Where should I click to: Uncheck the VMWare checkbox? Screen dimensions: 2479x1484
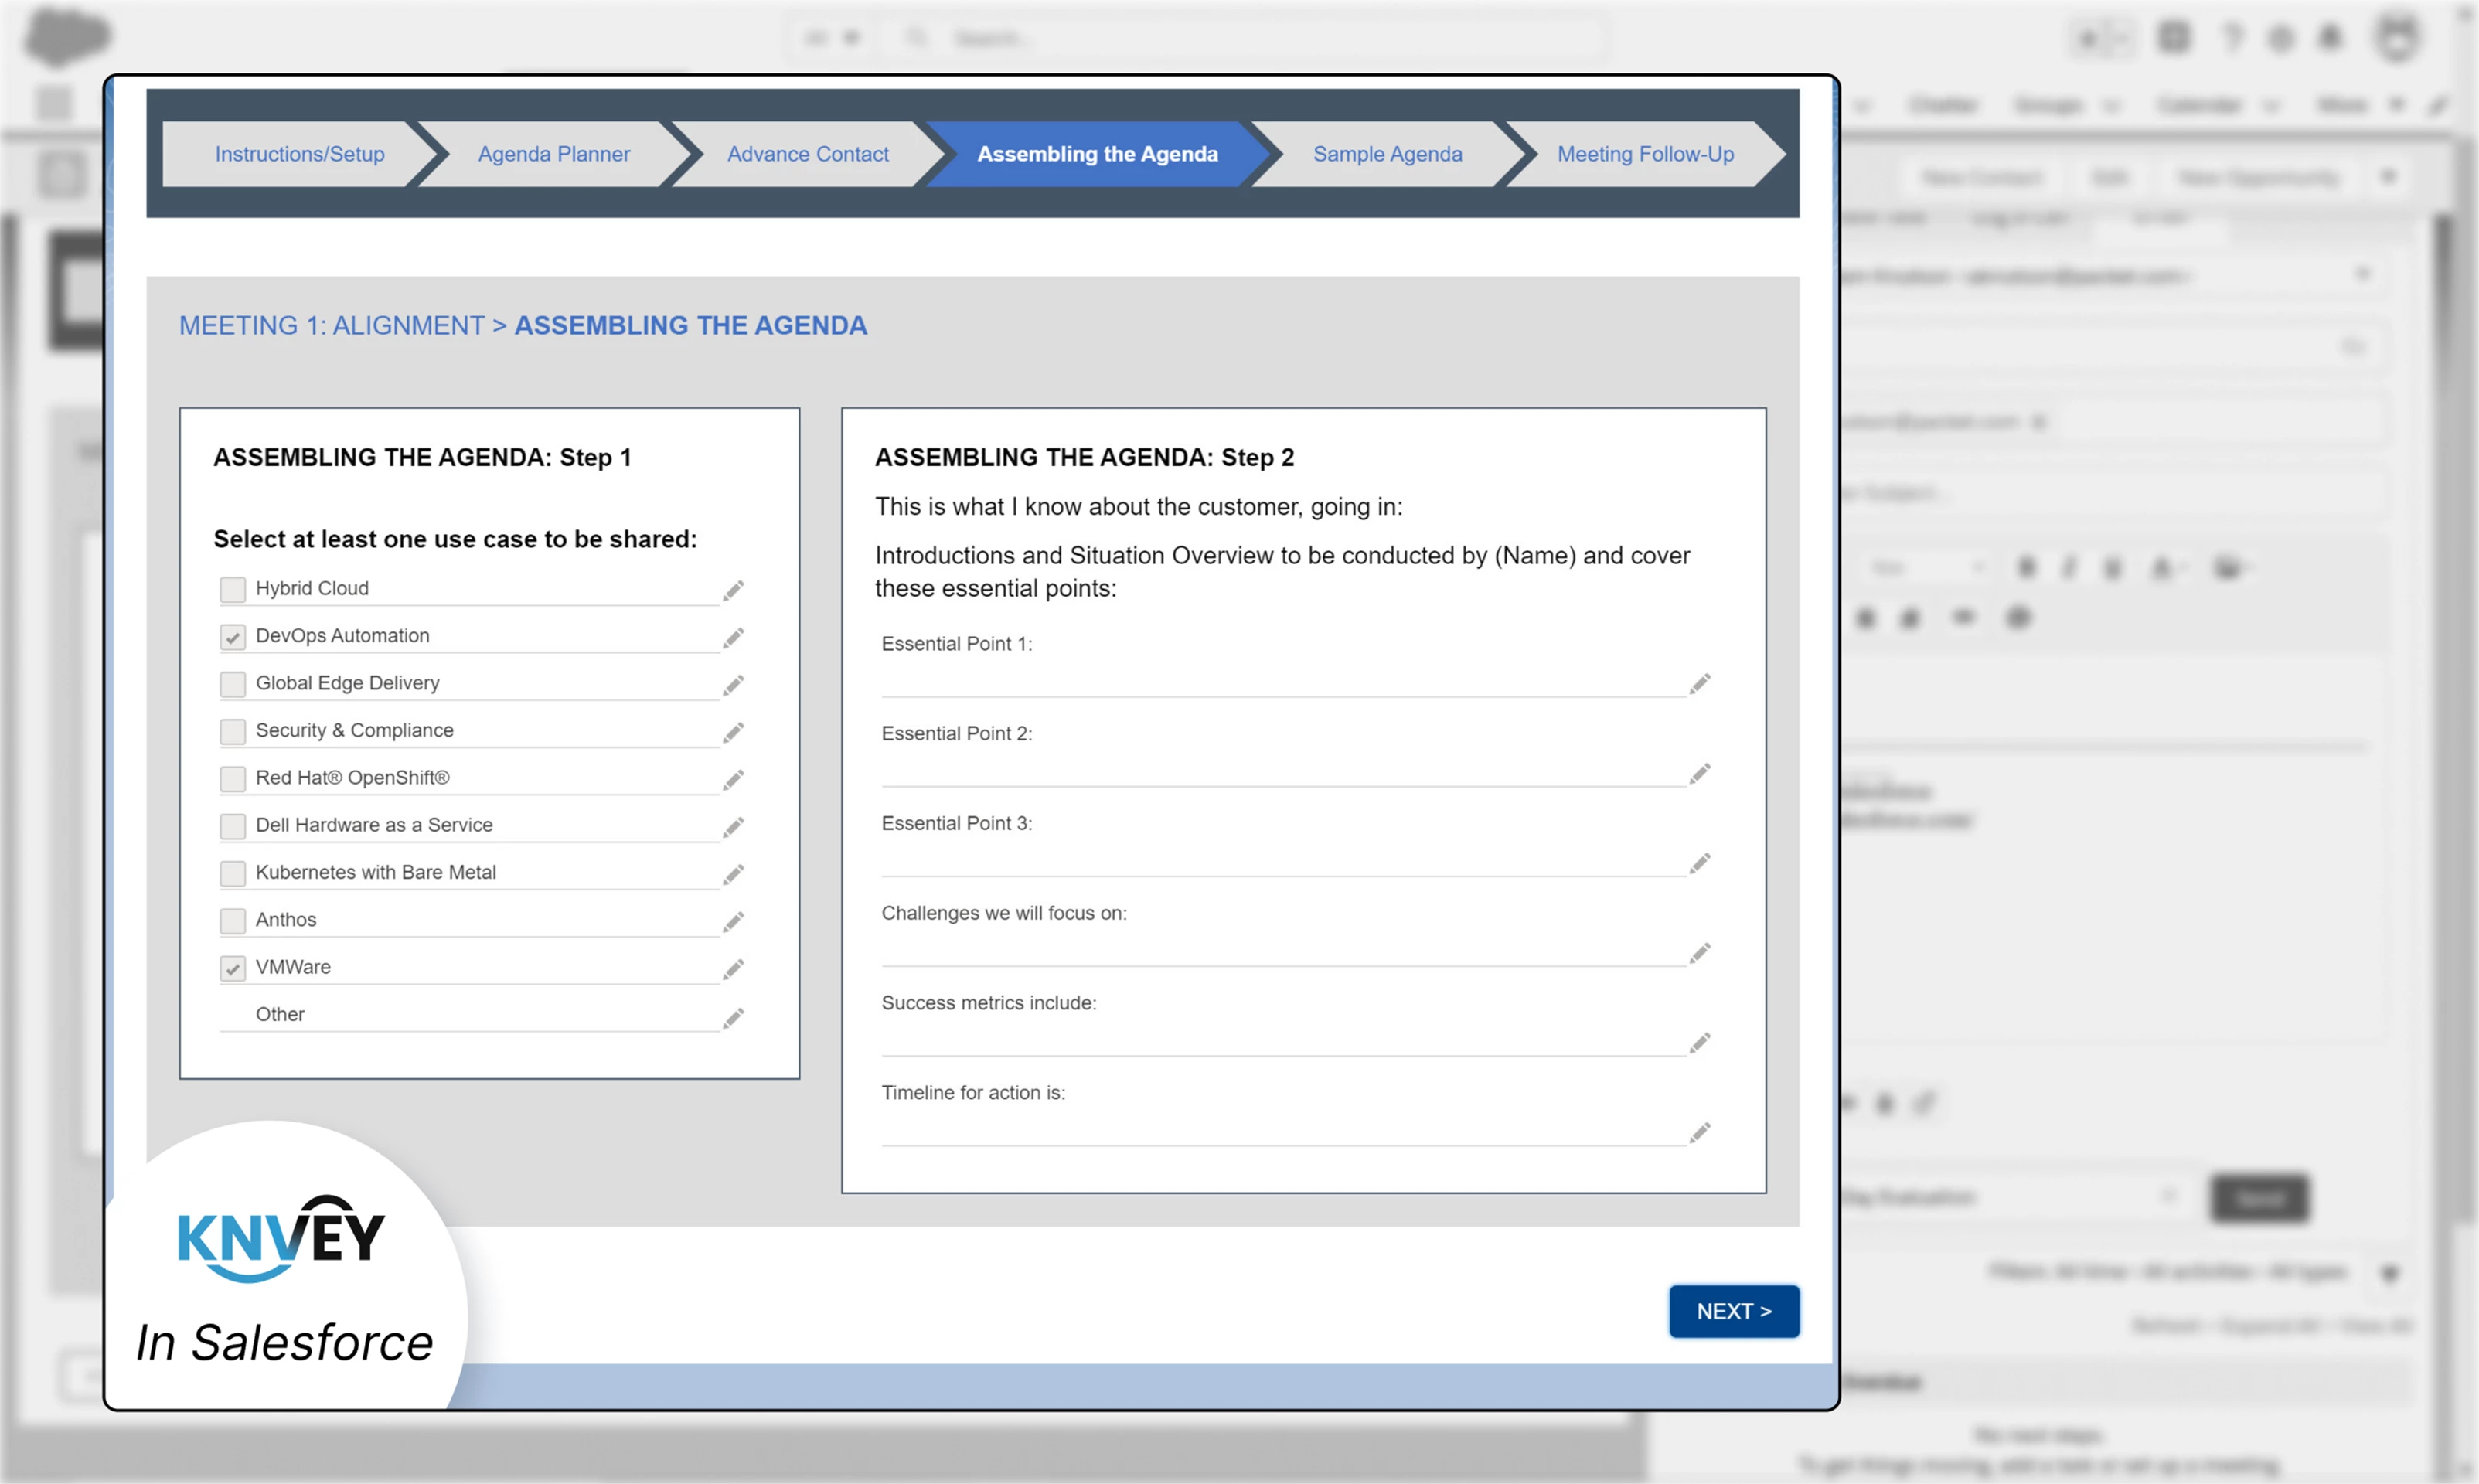click(233, 968)
